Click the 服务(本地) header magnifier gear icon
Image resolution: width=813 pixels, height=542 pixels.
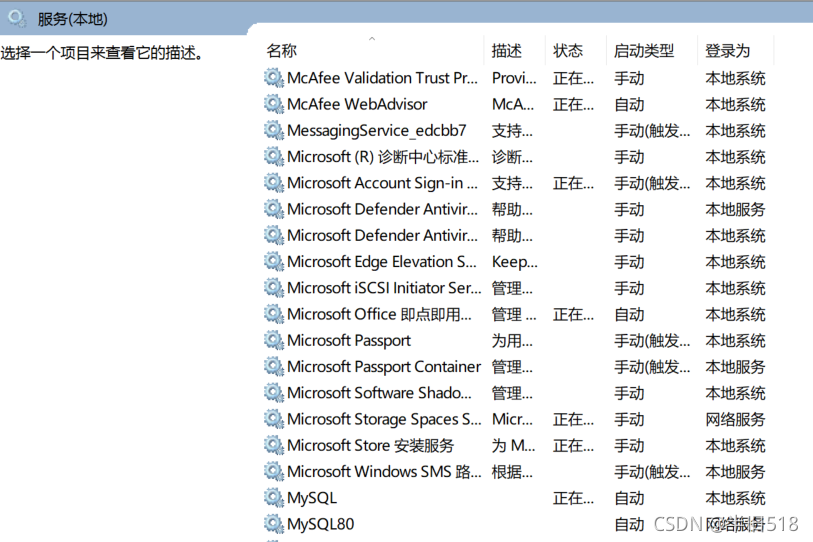(x=17, y=19)
